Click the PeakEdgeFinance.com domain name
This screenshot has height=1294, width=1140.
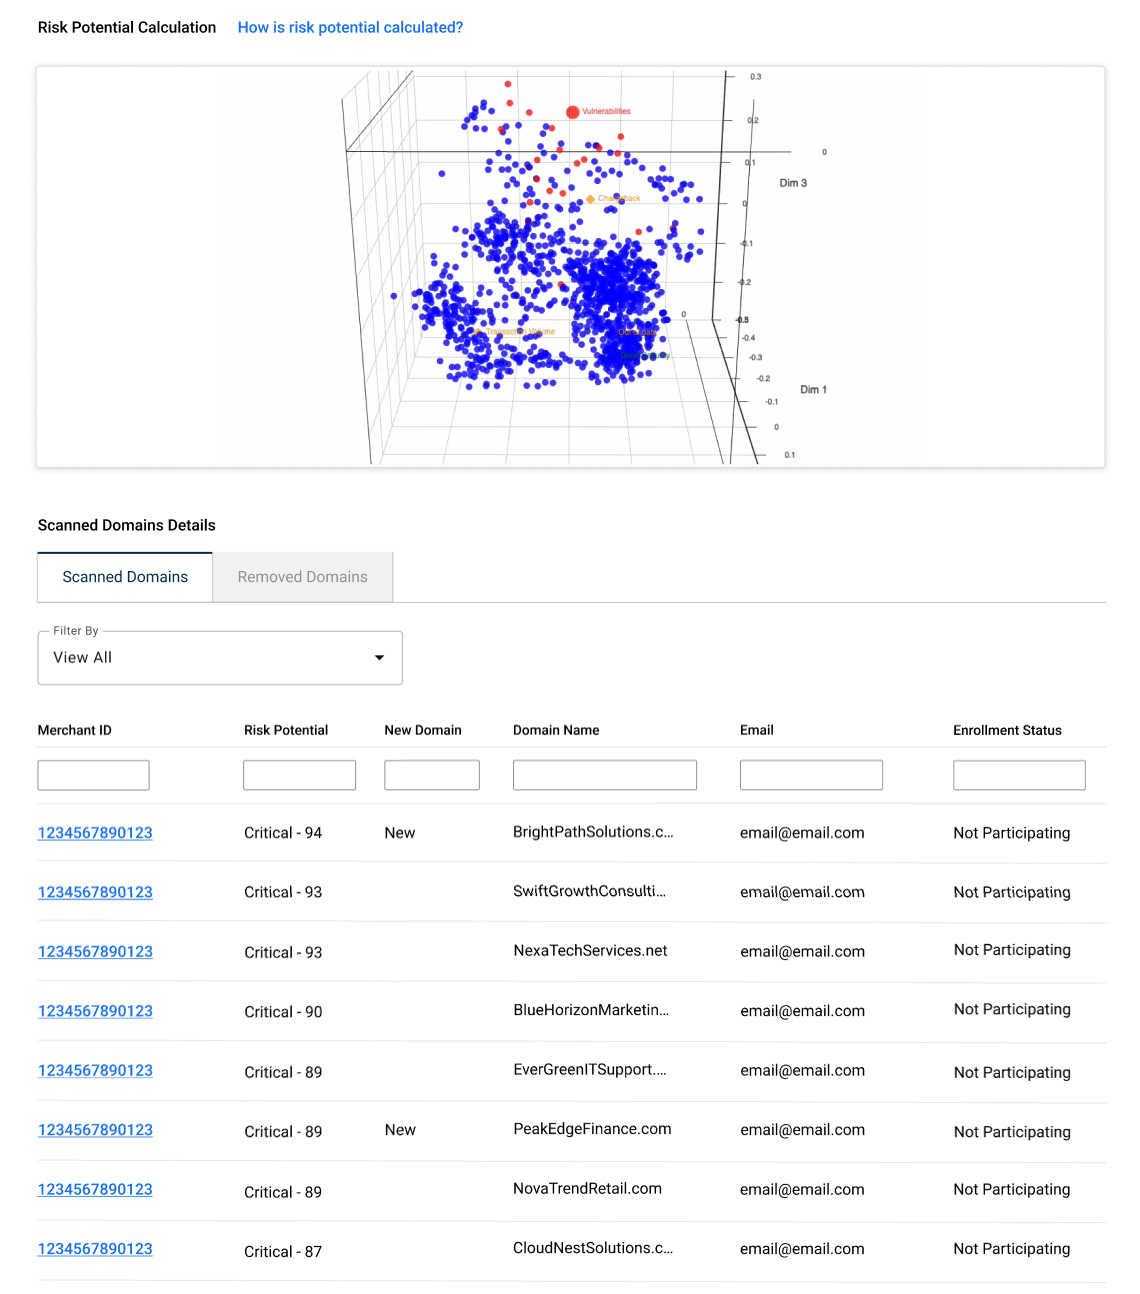(592, 1129)
